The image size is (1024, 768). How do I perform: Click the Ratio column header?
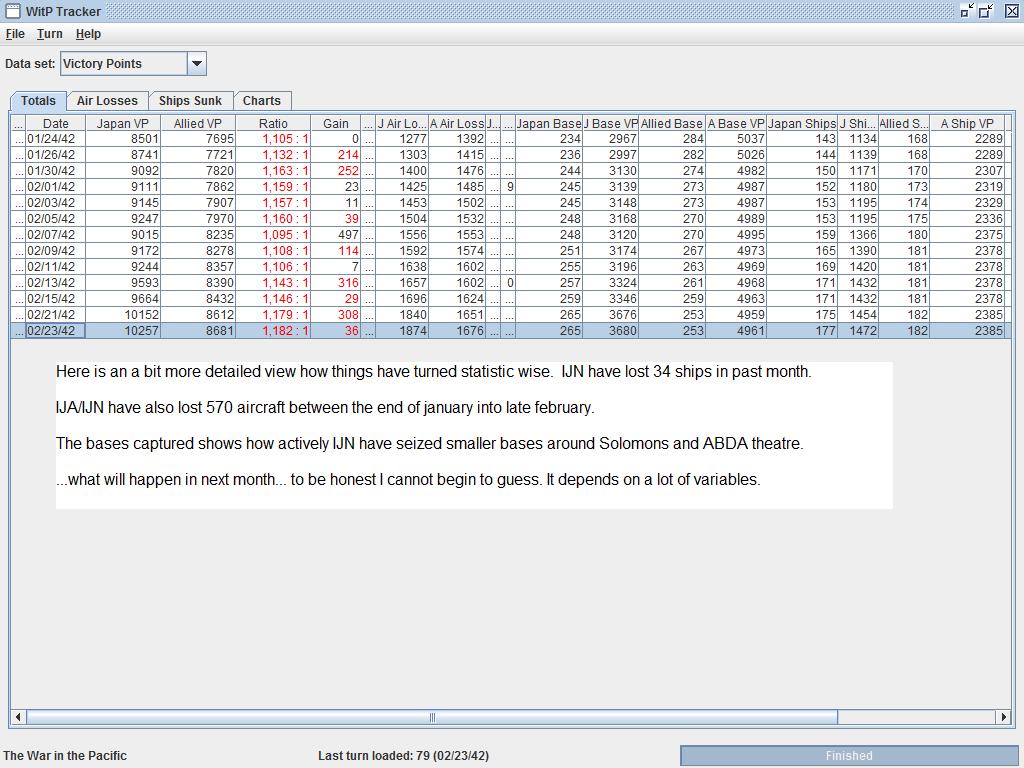pos(272,123)
